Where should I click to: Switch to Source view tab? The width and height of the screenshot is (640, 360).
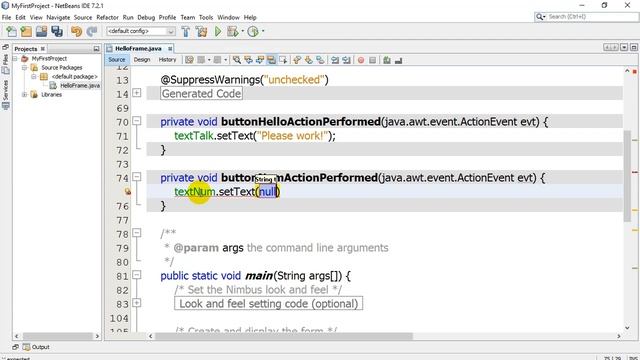117,60
